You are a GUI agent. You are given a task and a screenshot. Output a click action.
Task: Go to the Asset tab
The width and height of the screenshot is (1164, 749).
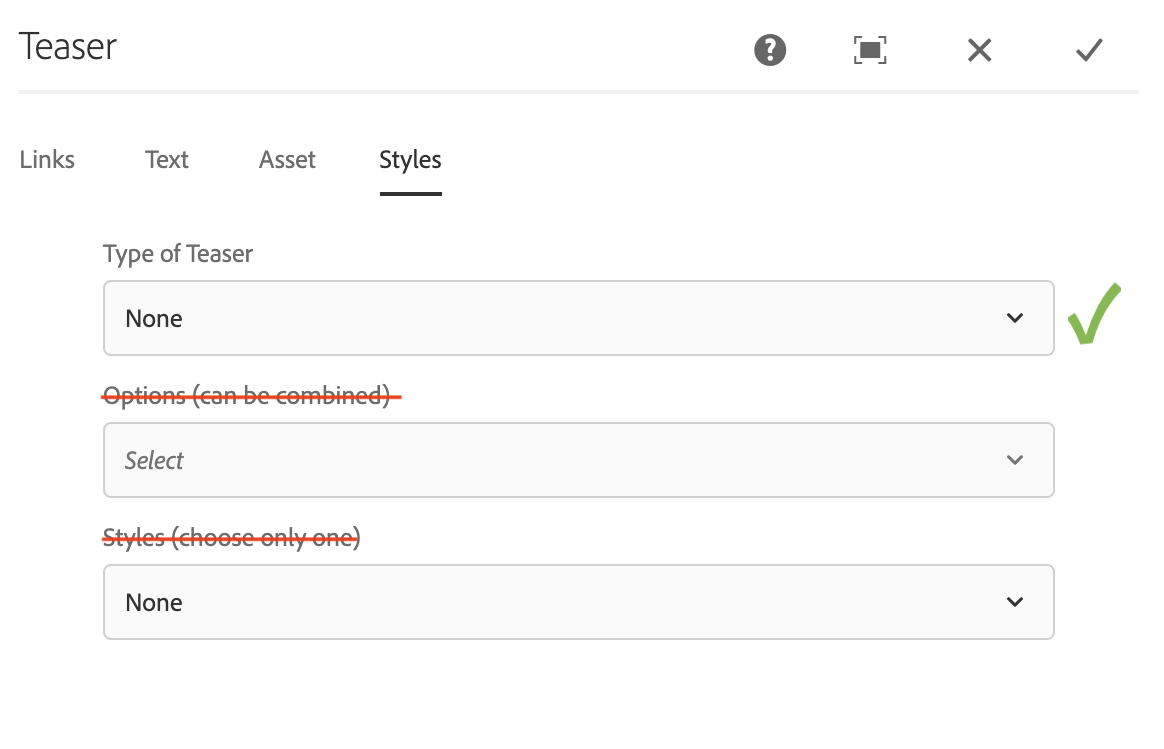(x=287, y=160)
